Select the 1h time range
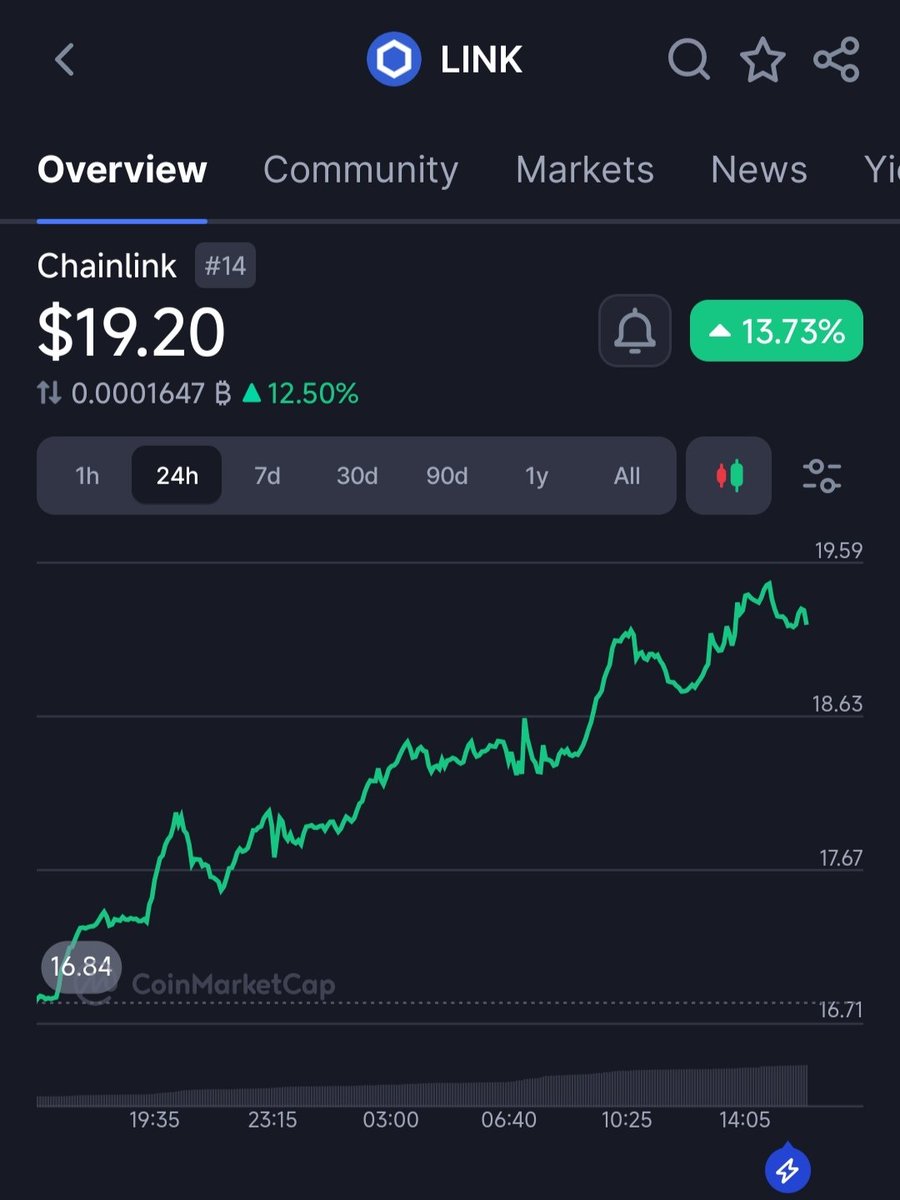Screen dimensions: 900x1200 [x=87, y=476]
